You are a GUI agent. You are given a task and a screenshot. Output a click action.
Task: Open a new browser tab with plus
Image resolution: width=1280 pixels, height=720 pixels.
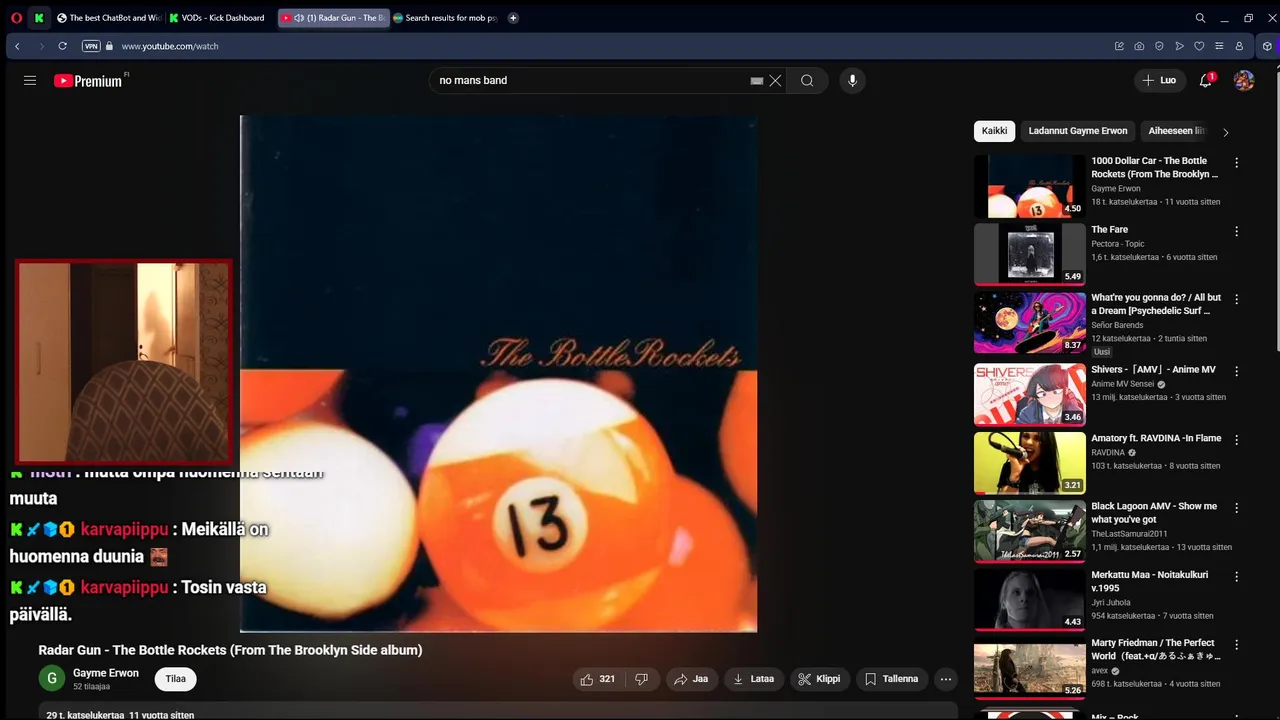pyautogui.click(x=513, y=18)
